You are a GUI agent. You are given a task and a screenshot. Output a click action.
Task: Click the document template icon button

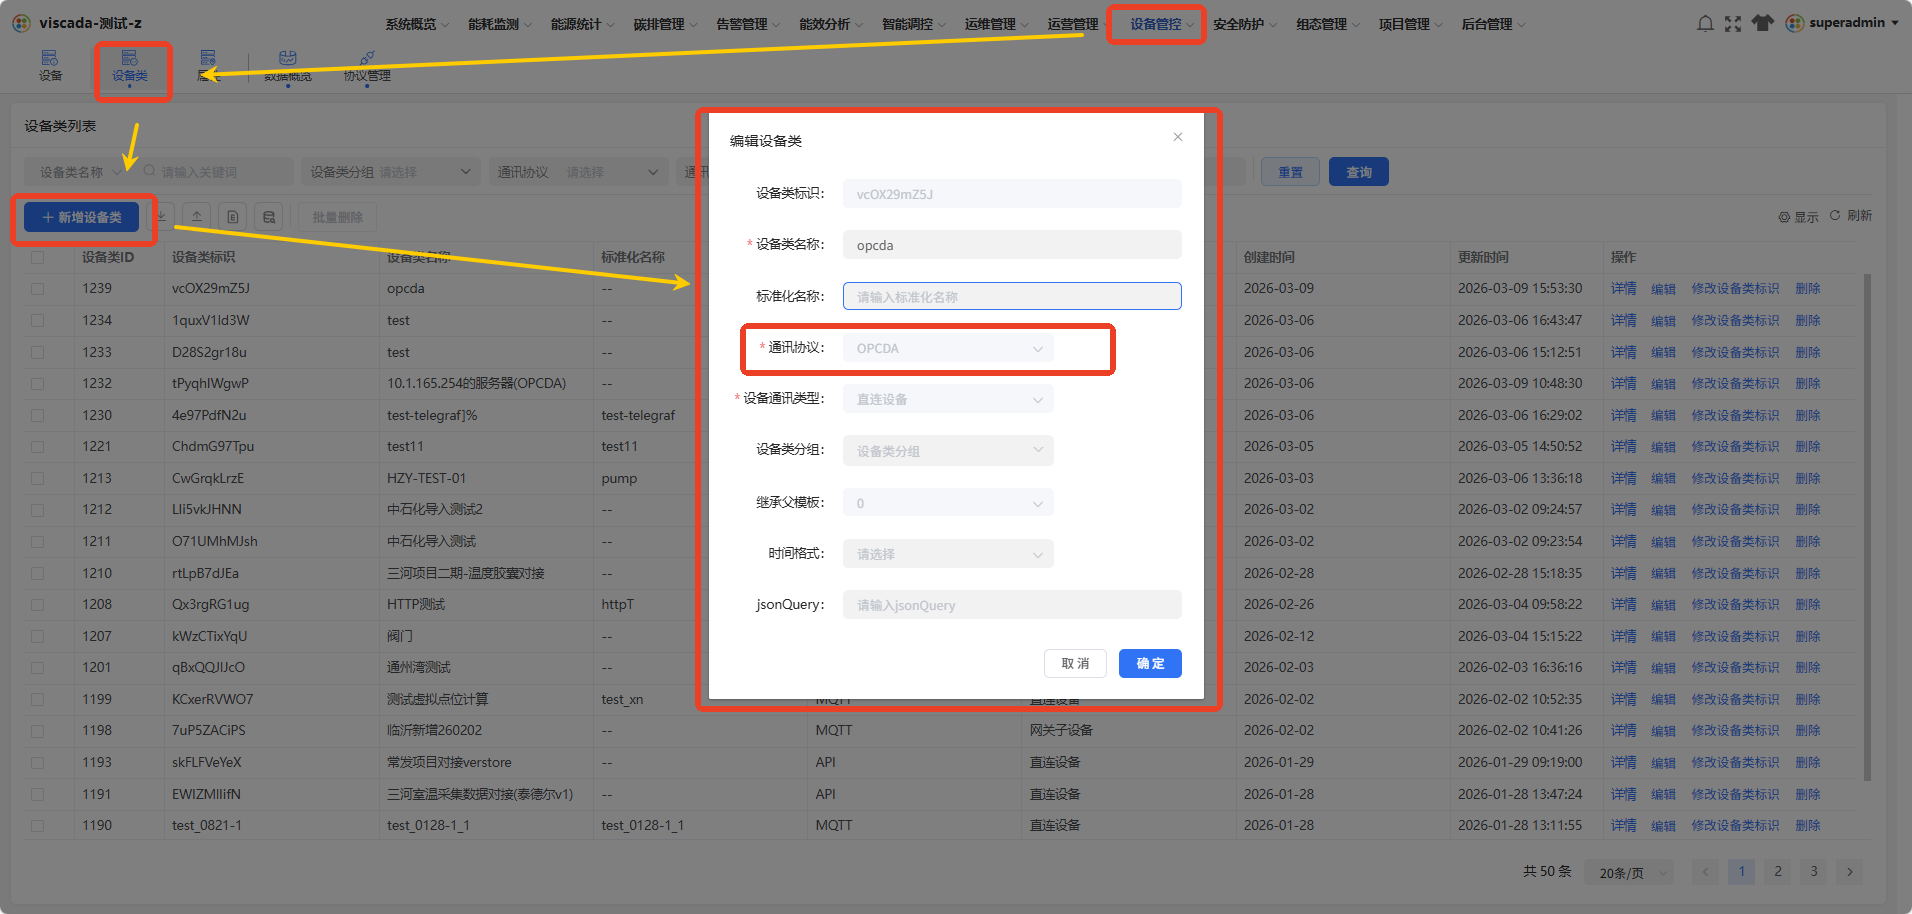(233, 217)
